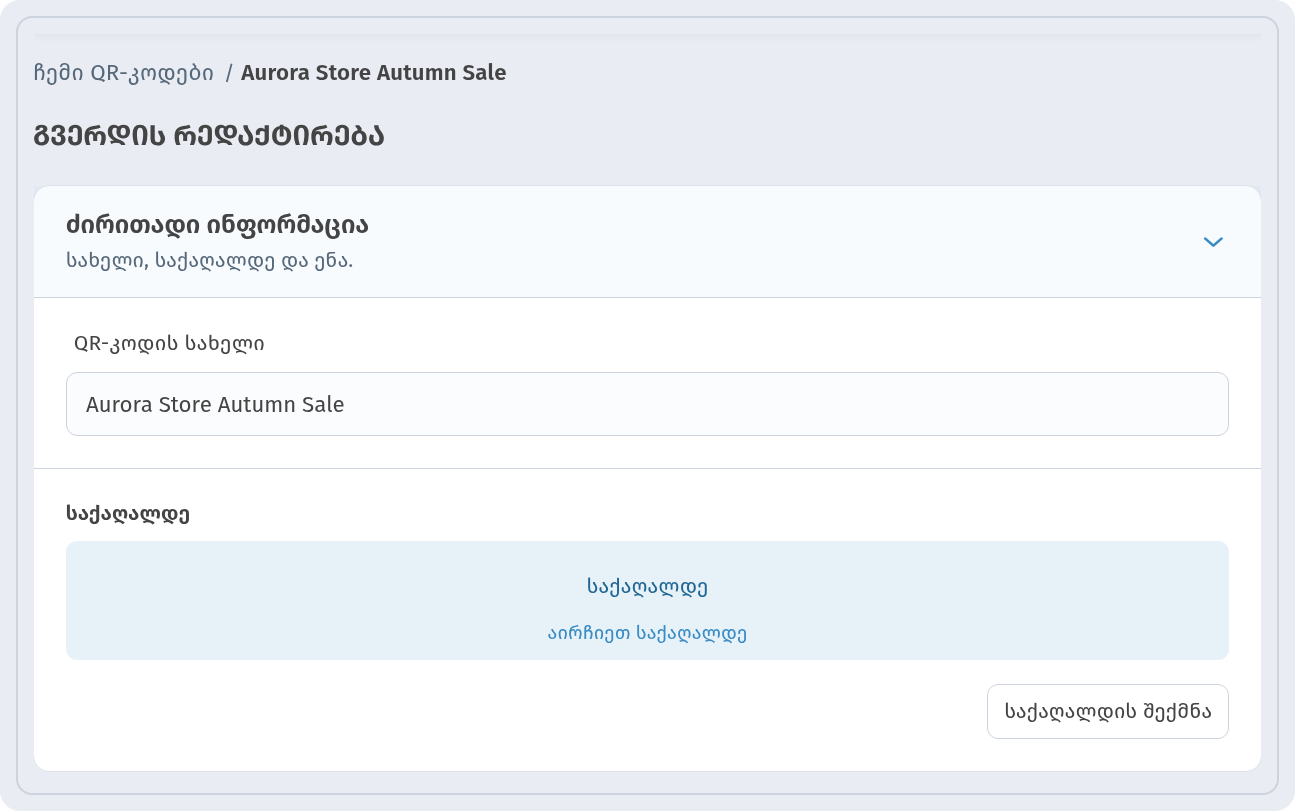Place cursor after Sale in name field
Image resolution: width=1295 pixels, height=811 pixels.
tap(347, 405)
